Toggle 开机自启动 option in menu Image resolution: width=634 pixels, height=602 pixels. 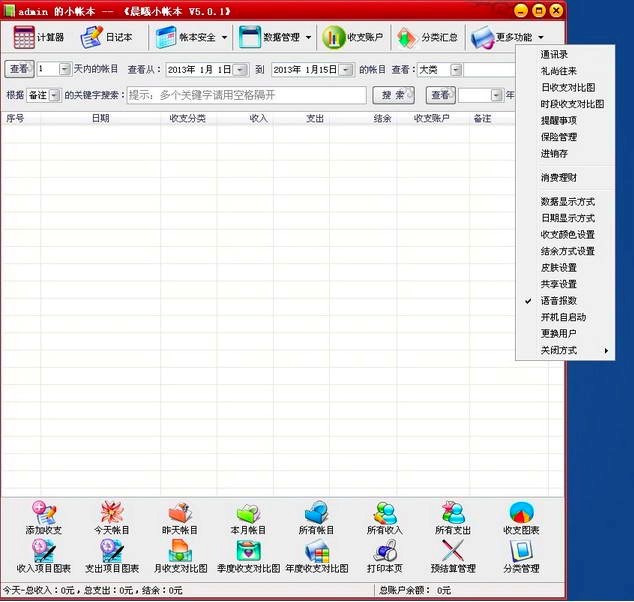[562, 317]
